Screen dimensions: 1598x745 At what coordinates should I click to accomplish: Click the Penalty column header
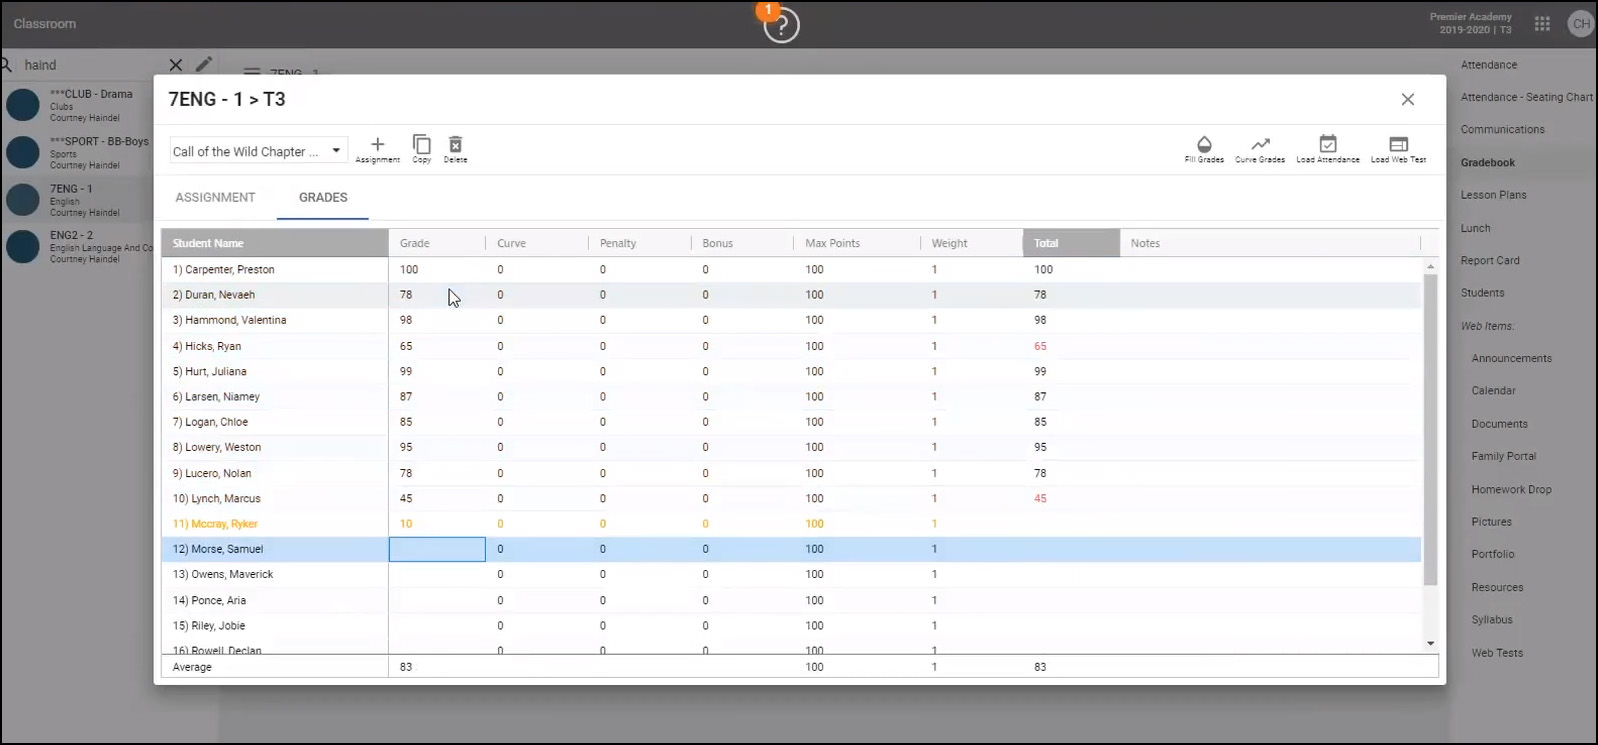click(x=640, y=243)
